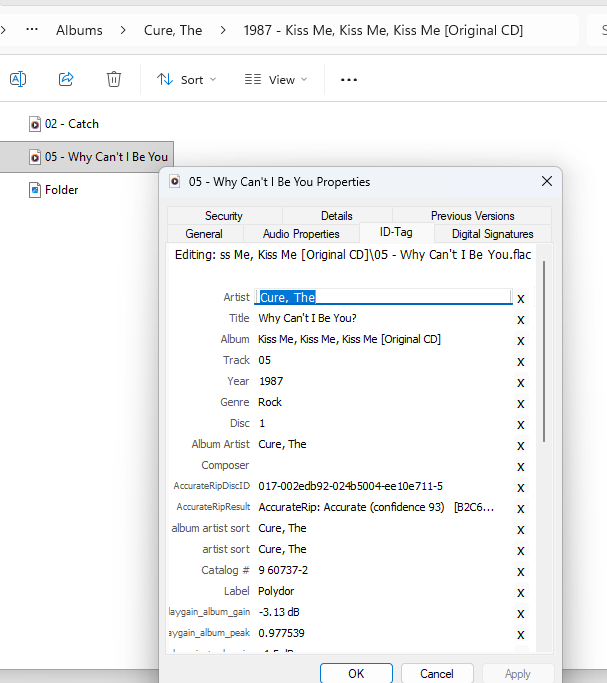Open the Sort dropdown menu
Viewport: 607px width, 683px height.
(187, 80)
